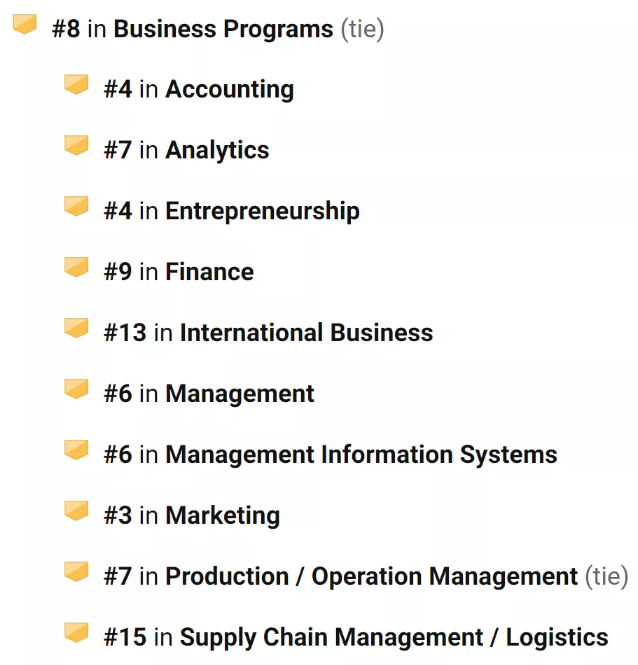Open the Entrepreneurship ranking entry

[x=232, y=211]
